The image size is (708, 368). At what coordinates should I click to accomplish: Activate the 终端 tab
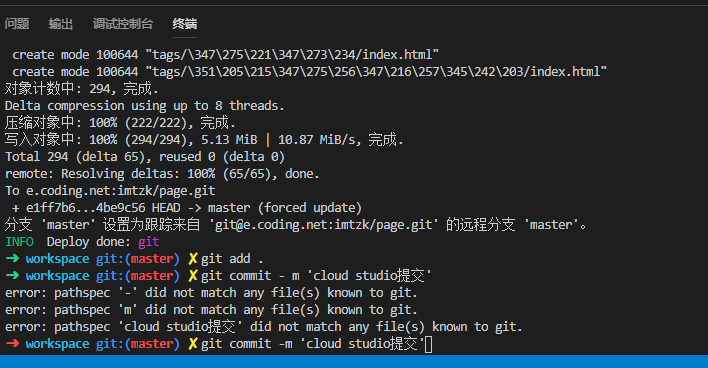click(185, 23)
